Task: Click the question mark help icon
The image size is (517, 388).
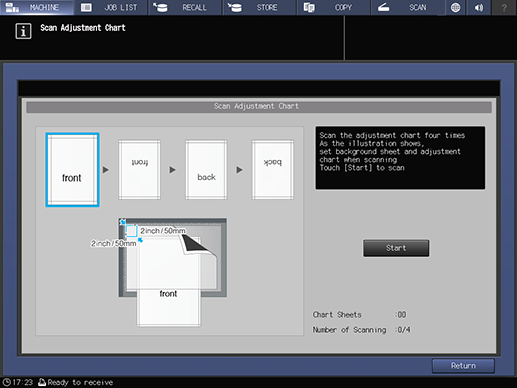Action: tap(504, 7)
